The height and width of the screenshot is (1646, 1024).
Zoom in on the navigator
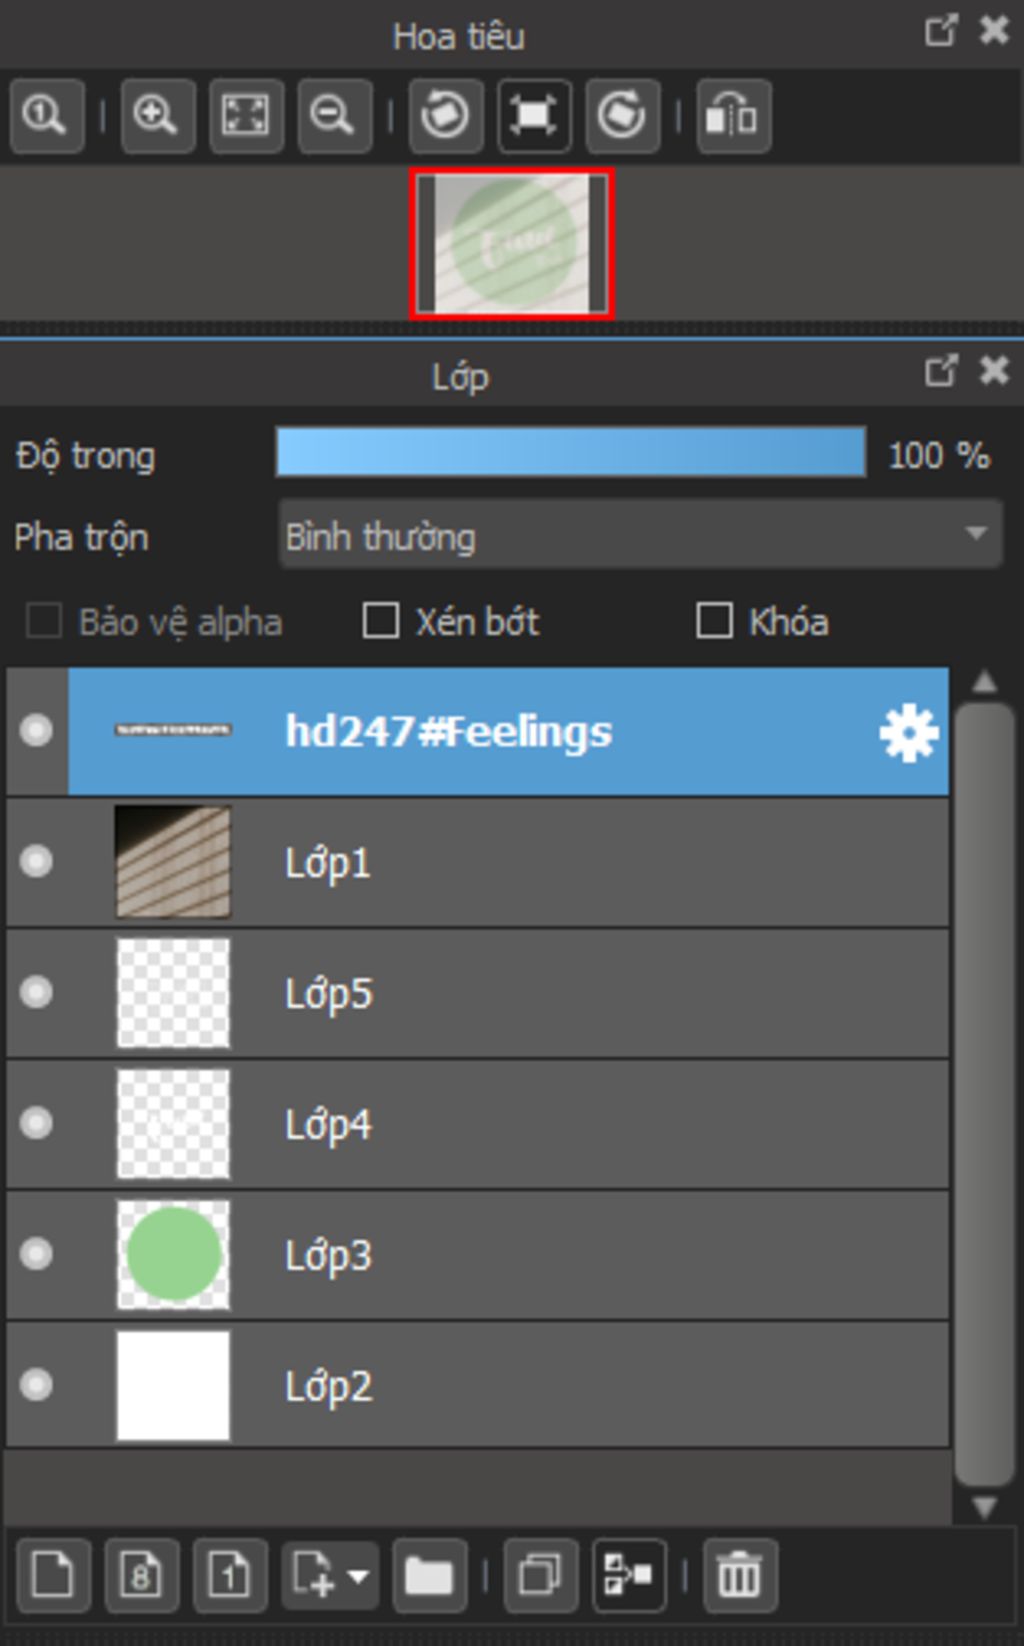click(157, 116)
